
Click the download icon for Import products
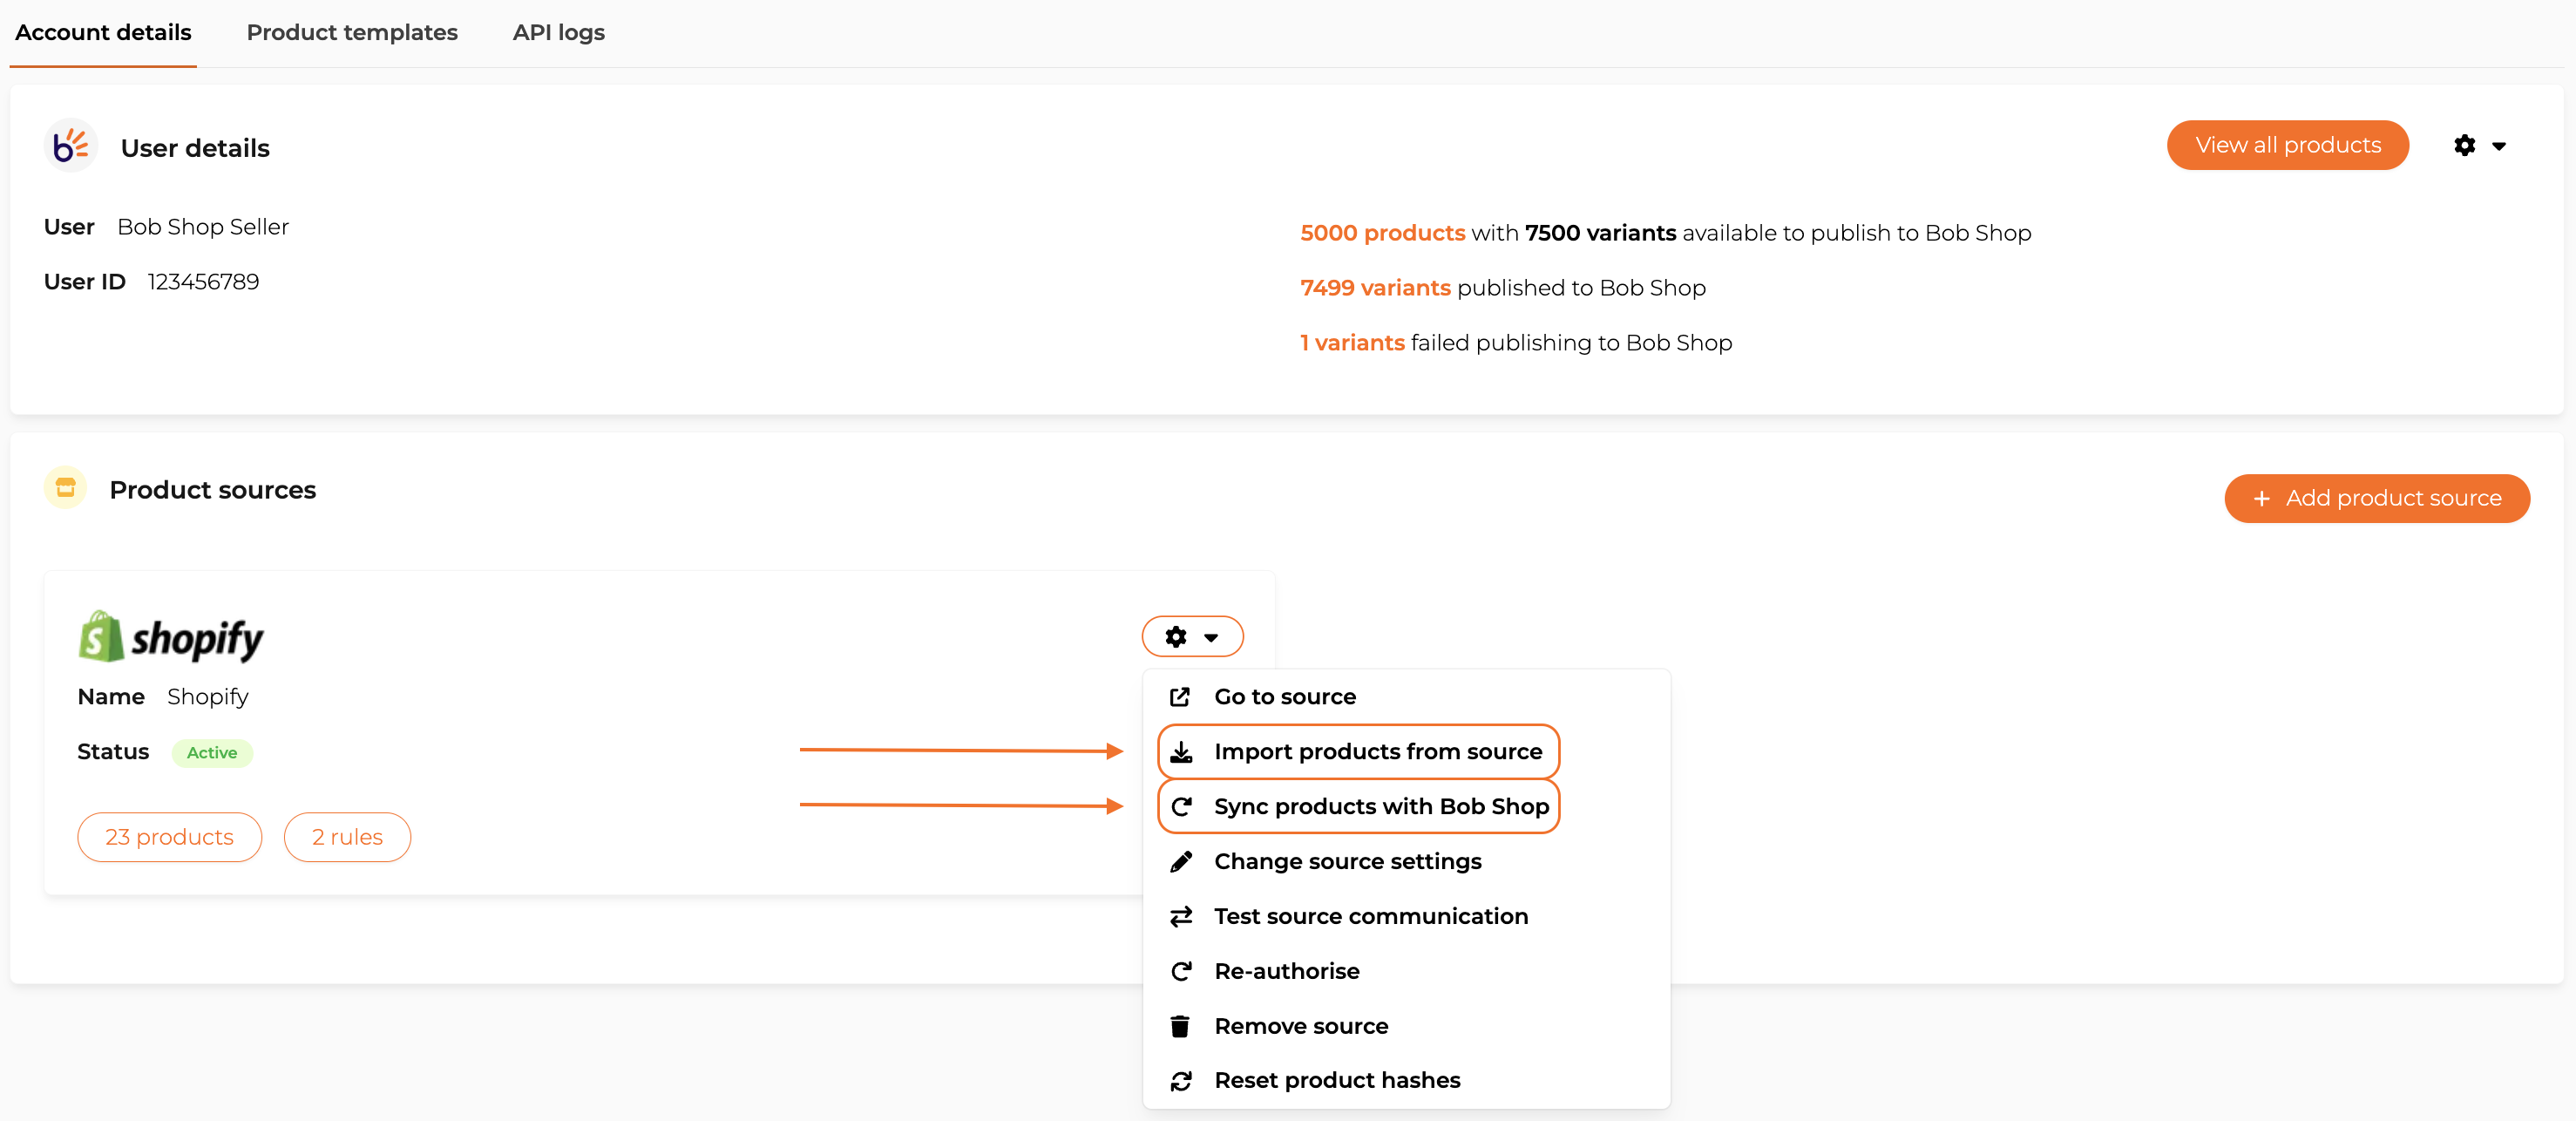pos(1181,752)
